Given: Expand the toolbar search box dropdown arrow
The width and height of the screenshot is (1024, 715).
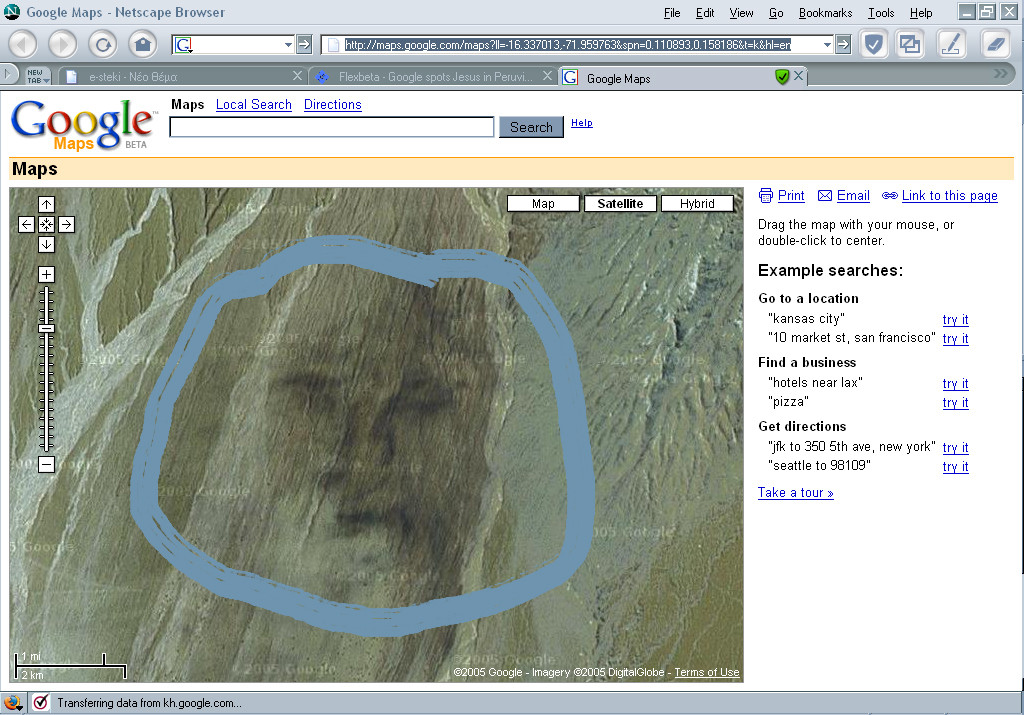Looking at the screenshot, I should pyautogui.click(x=288, y=44).
